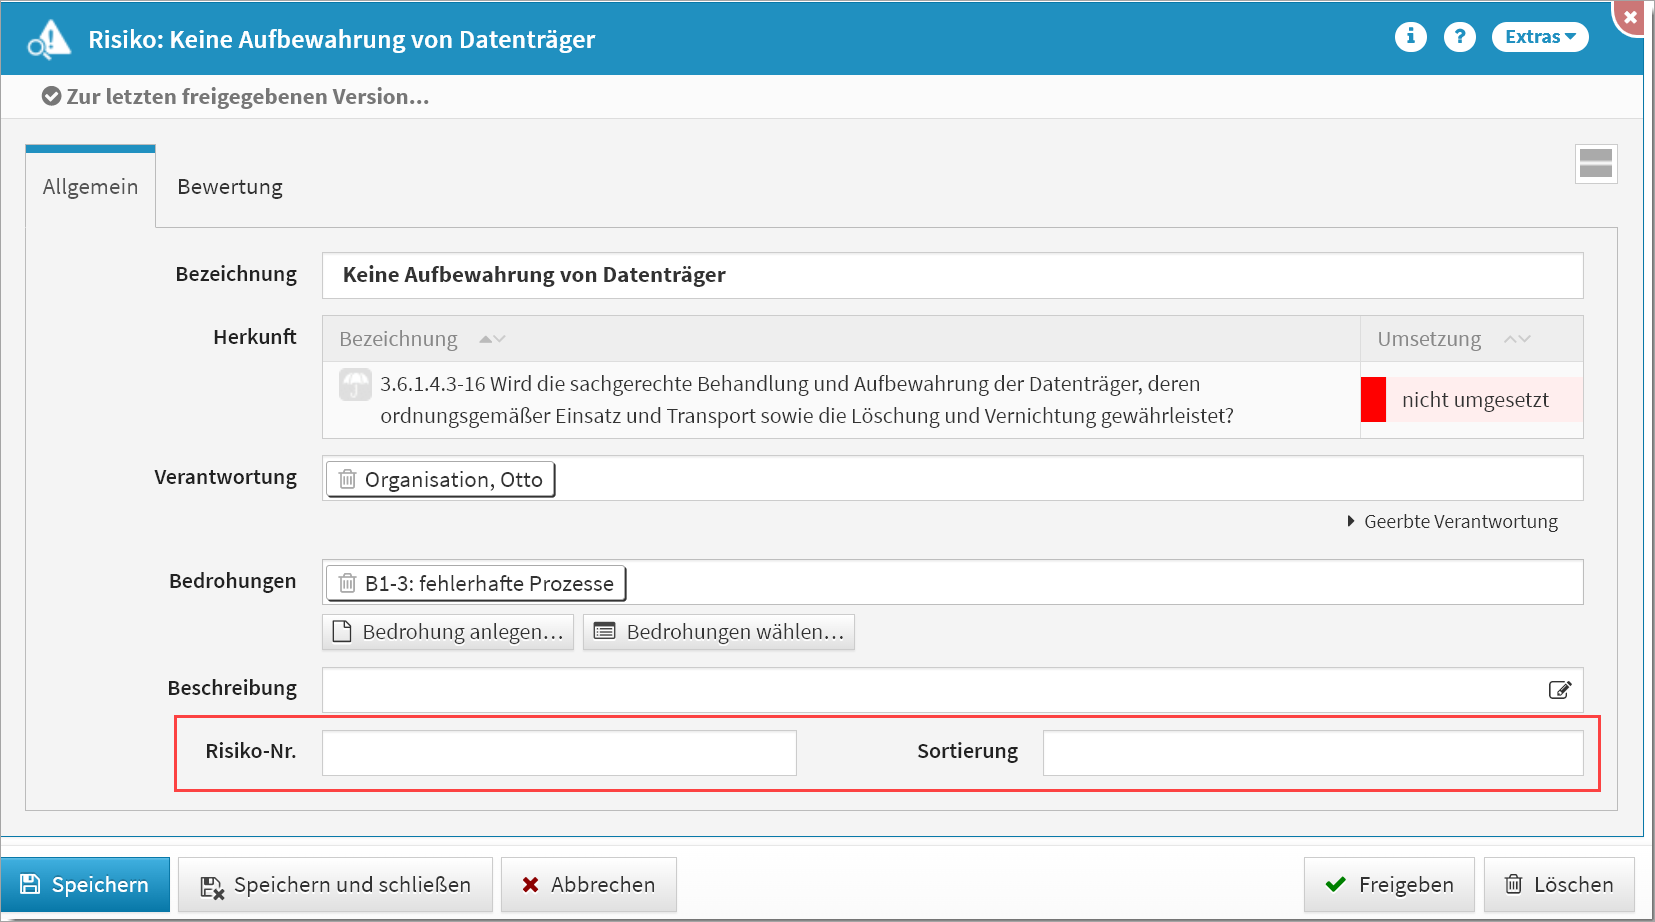Remove B1-3 fehlerhafte Prozesse threat via trash icon
The image size is (1655, 922).
click(347, 583)
